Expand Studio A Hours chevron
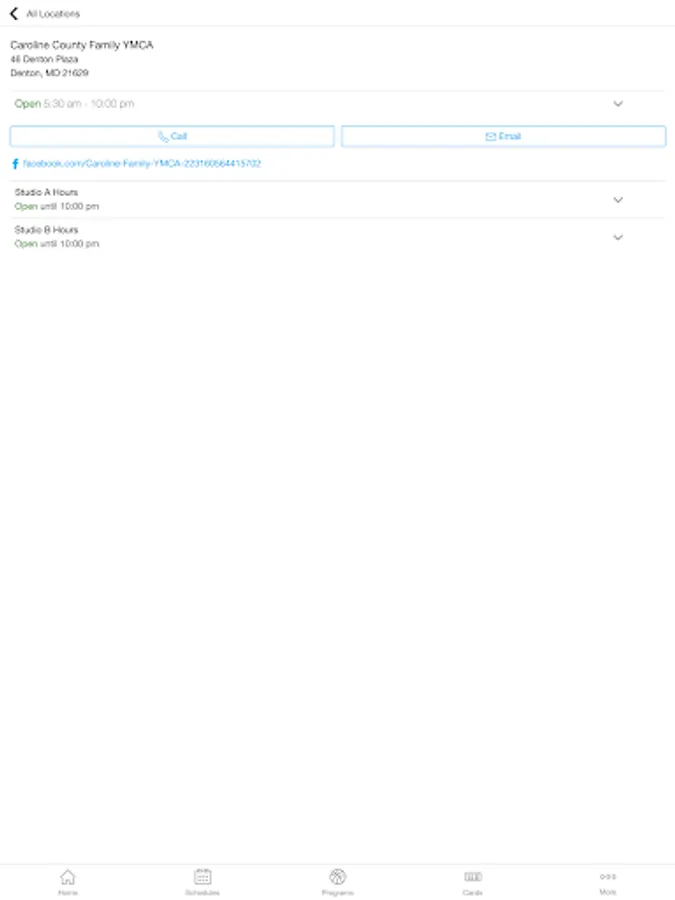 (x=618, y=200)
